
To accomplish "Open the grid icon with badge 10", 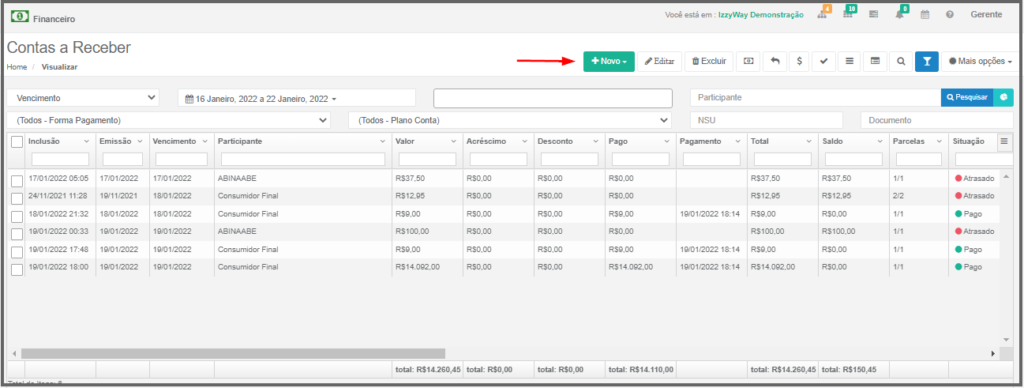I will [x=848, y=14].
